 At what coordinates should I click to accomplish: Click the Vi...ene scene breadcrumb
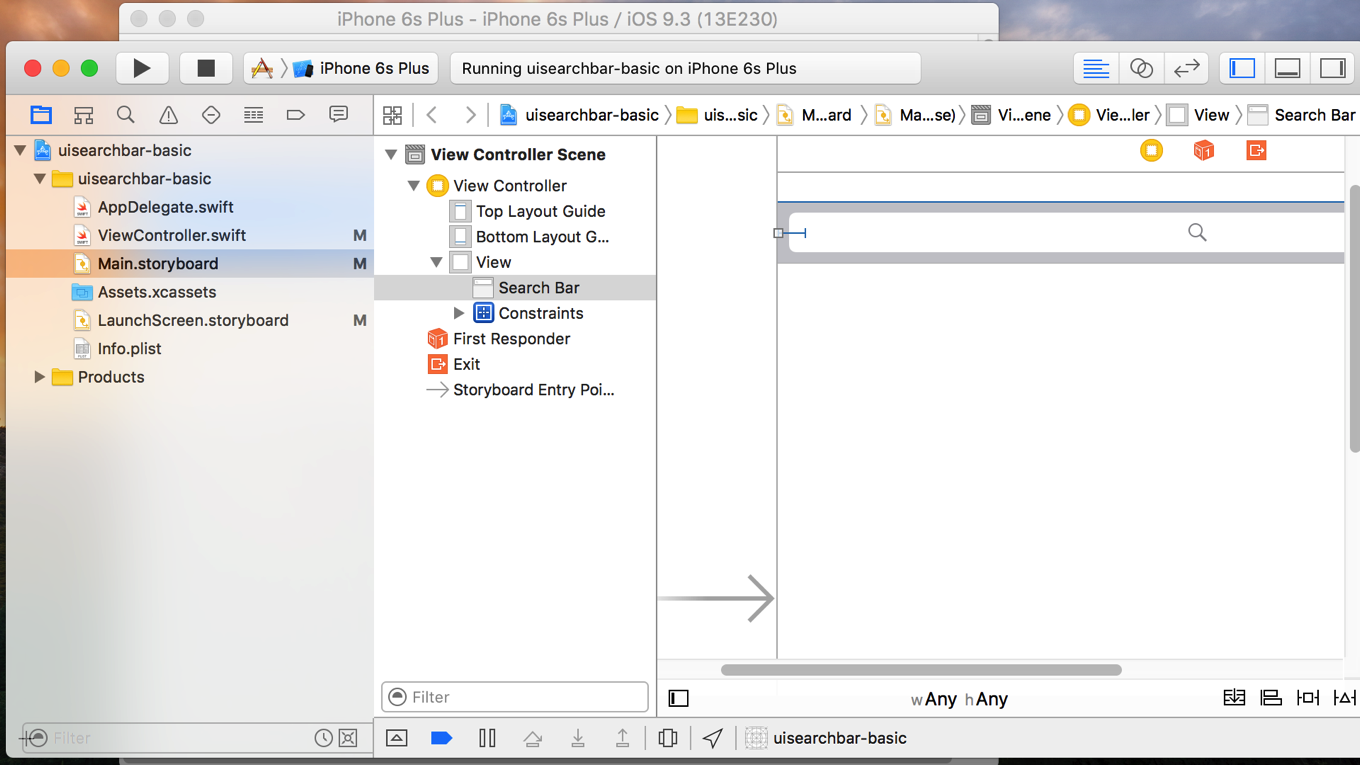(x=1011, y=115)
